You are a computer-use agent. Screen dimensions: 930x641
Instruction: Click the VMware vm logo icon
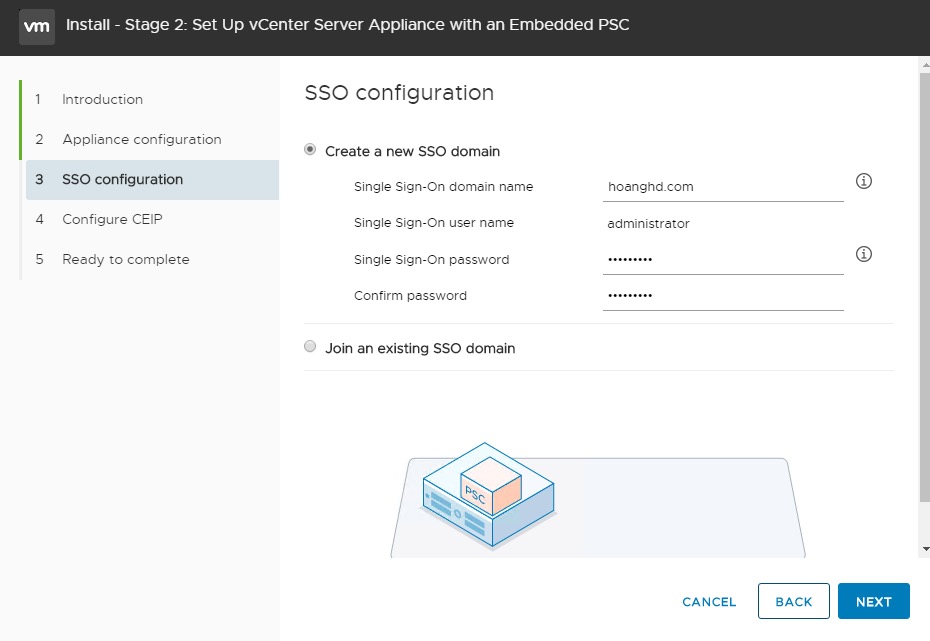click(37, 27)
